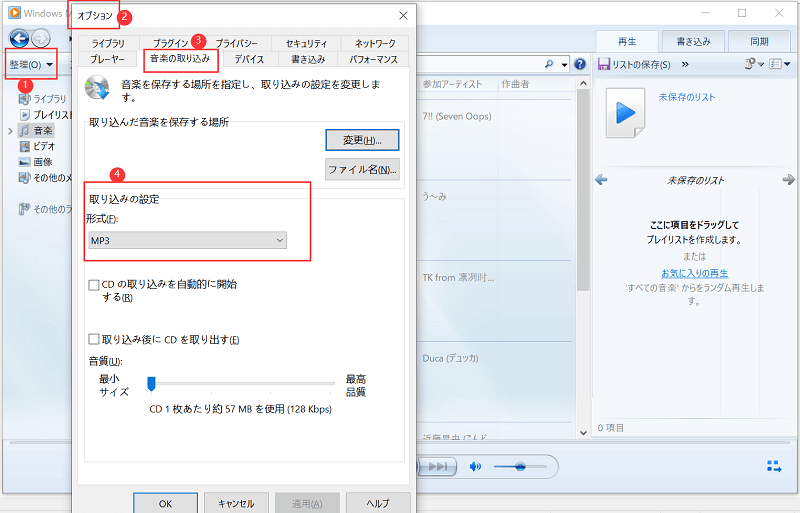Open the MP3 format dropdown
The width and height of the screenshot is (800, 513).
click(187, 240)
